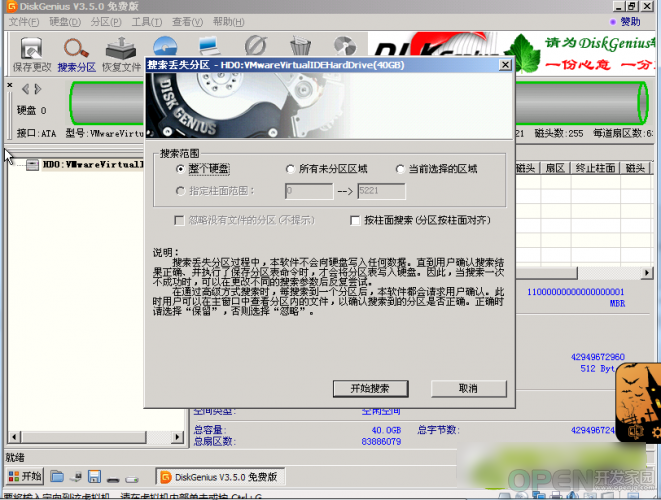The height and width of the screenshot is (500, 661).
Task: Click the Sector (扇区) column header
Action: 555,168
